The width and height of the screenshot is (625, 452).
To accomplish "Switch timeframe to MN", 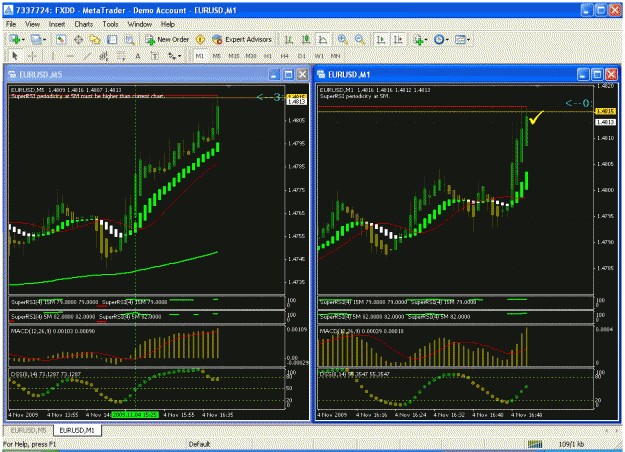I will tap(336, 56).
